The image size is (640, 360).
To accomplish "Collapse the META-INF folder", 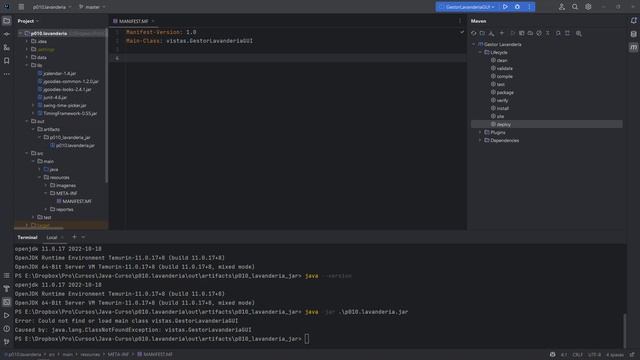I will 46,193.
